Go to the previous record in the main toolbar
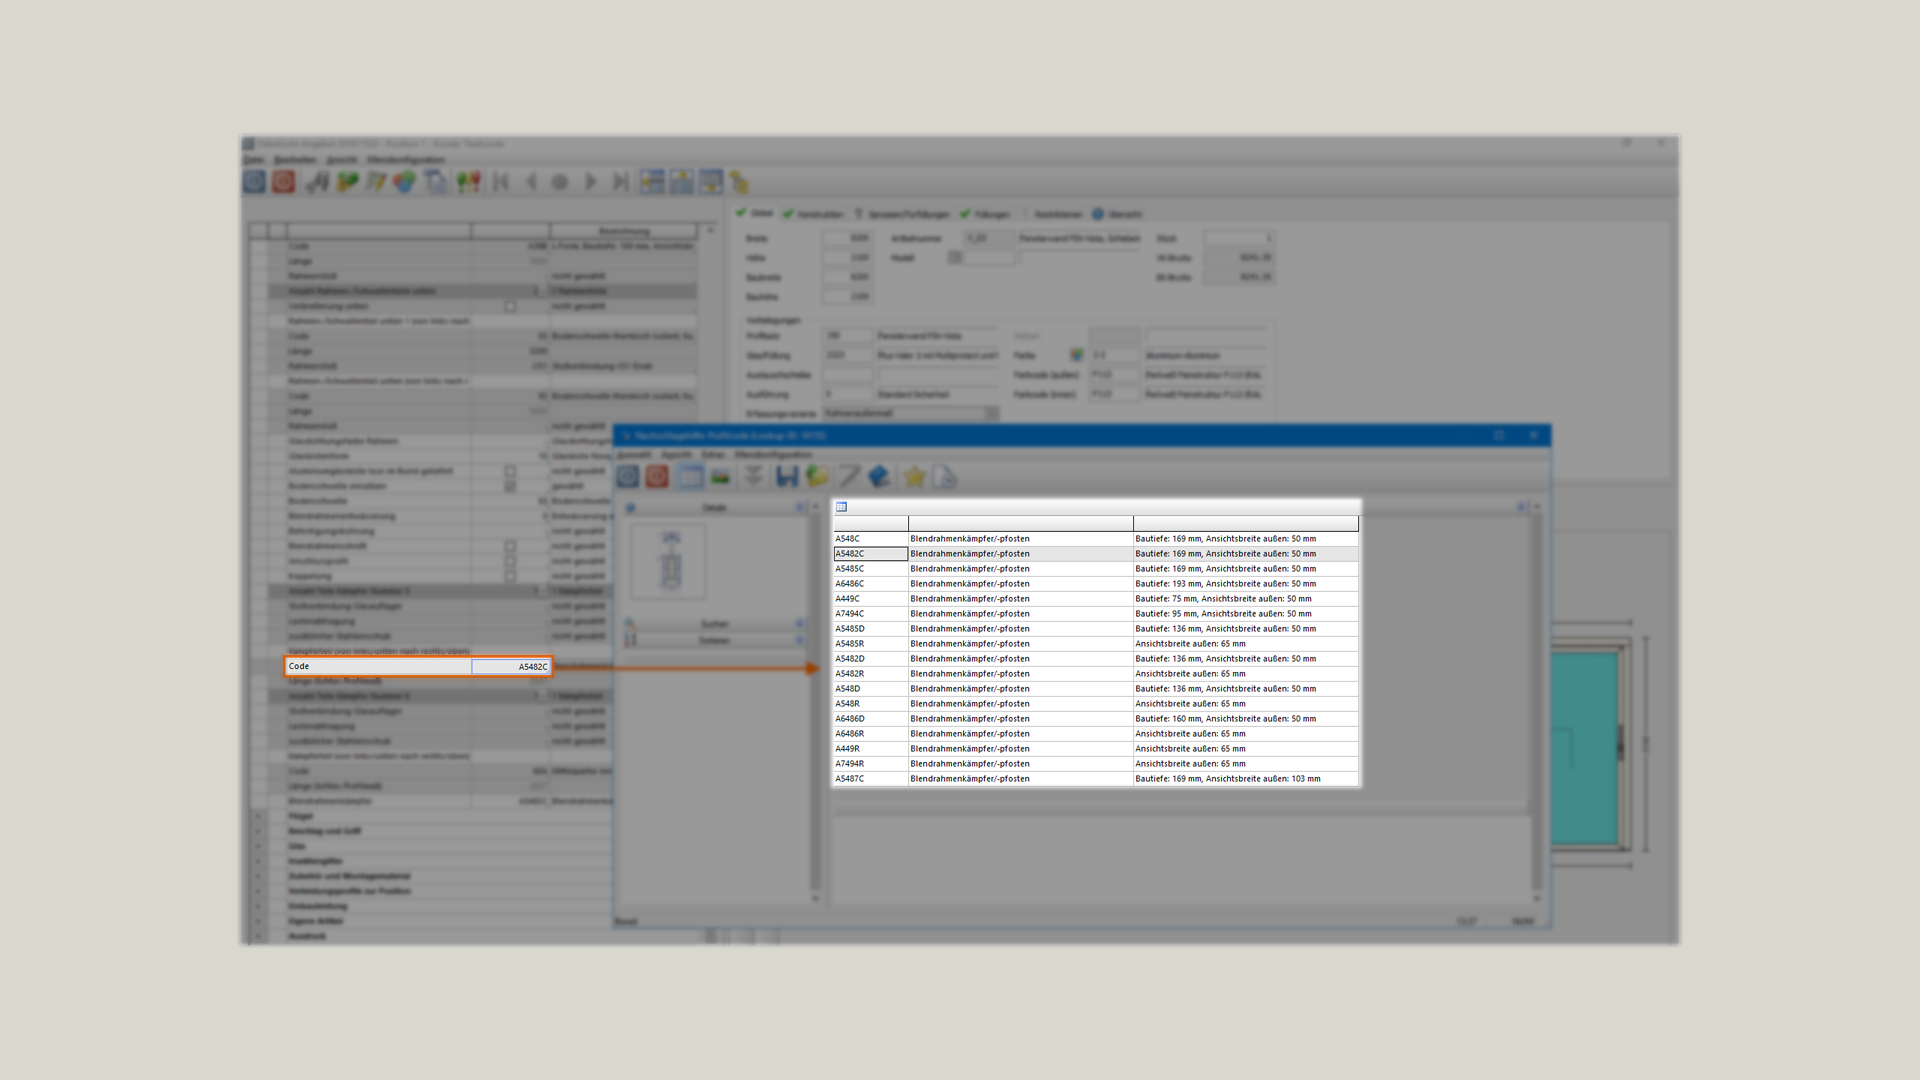 coord(531,181)
